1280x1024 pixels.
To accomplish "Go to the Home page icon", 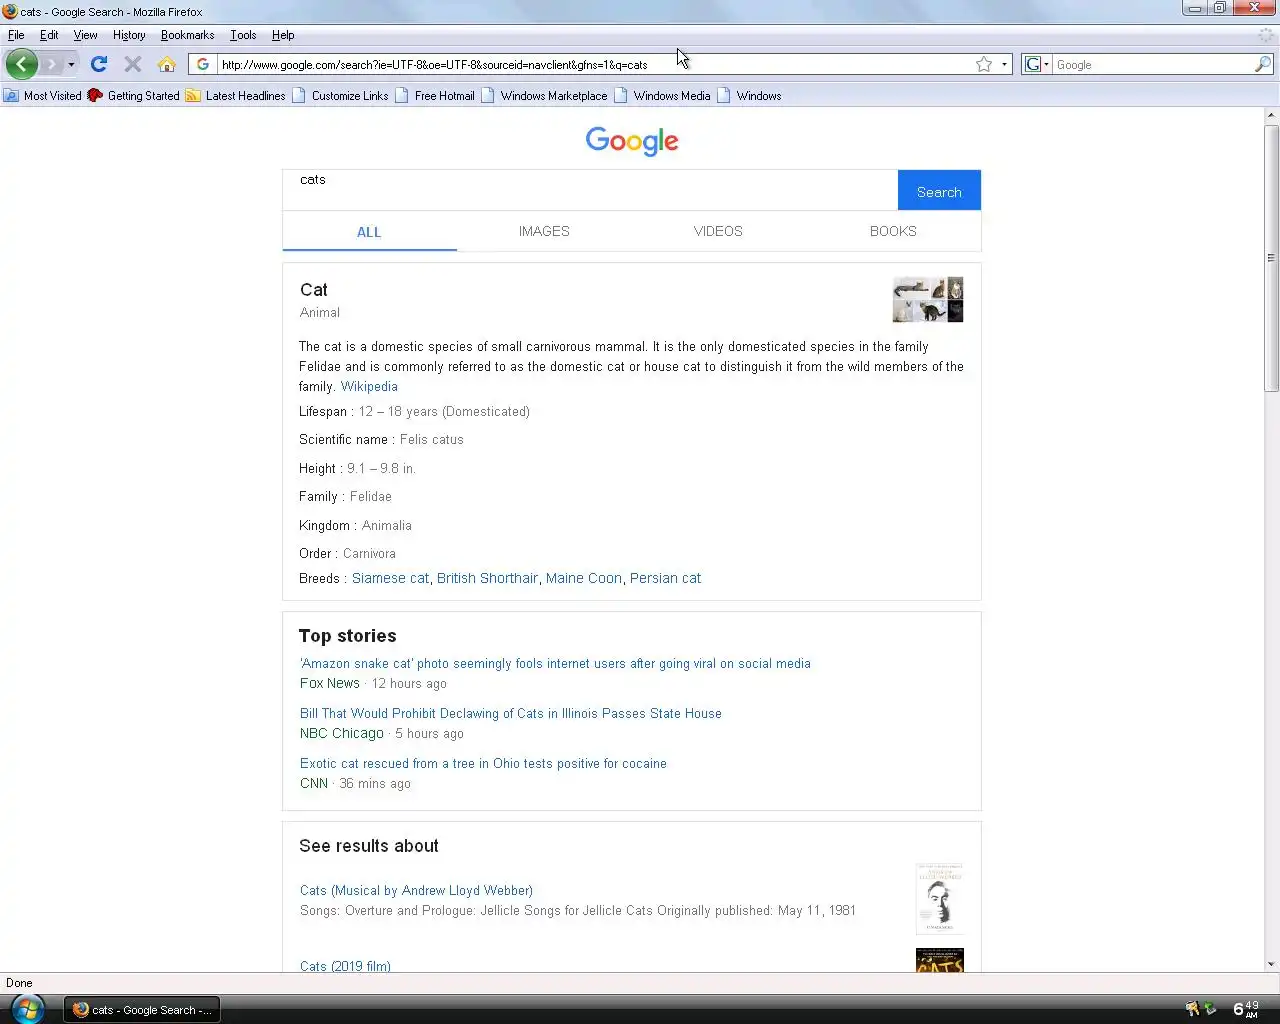I will tap(167, 64).
